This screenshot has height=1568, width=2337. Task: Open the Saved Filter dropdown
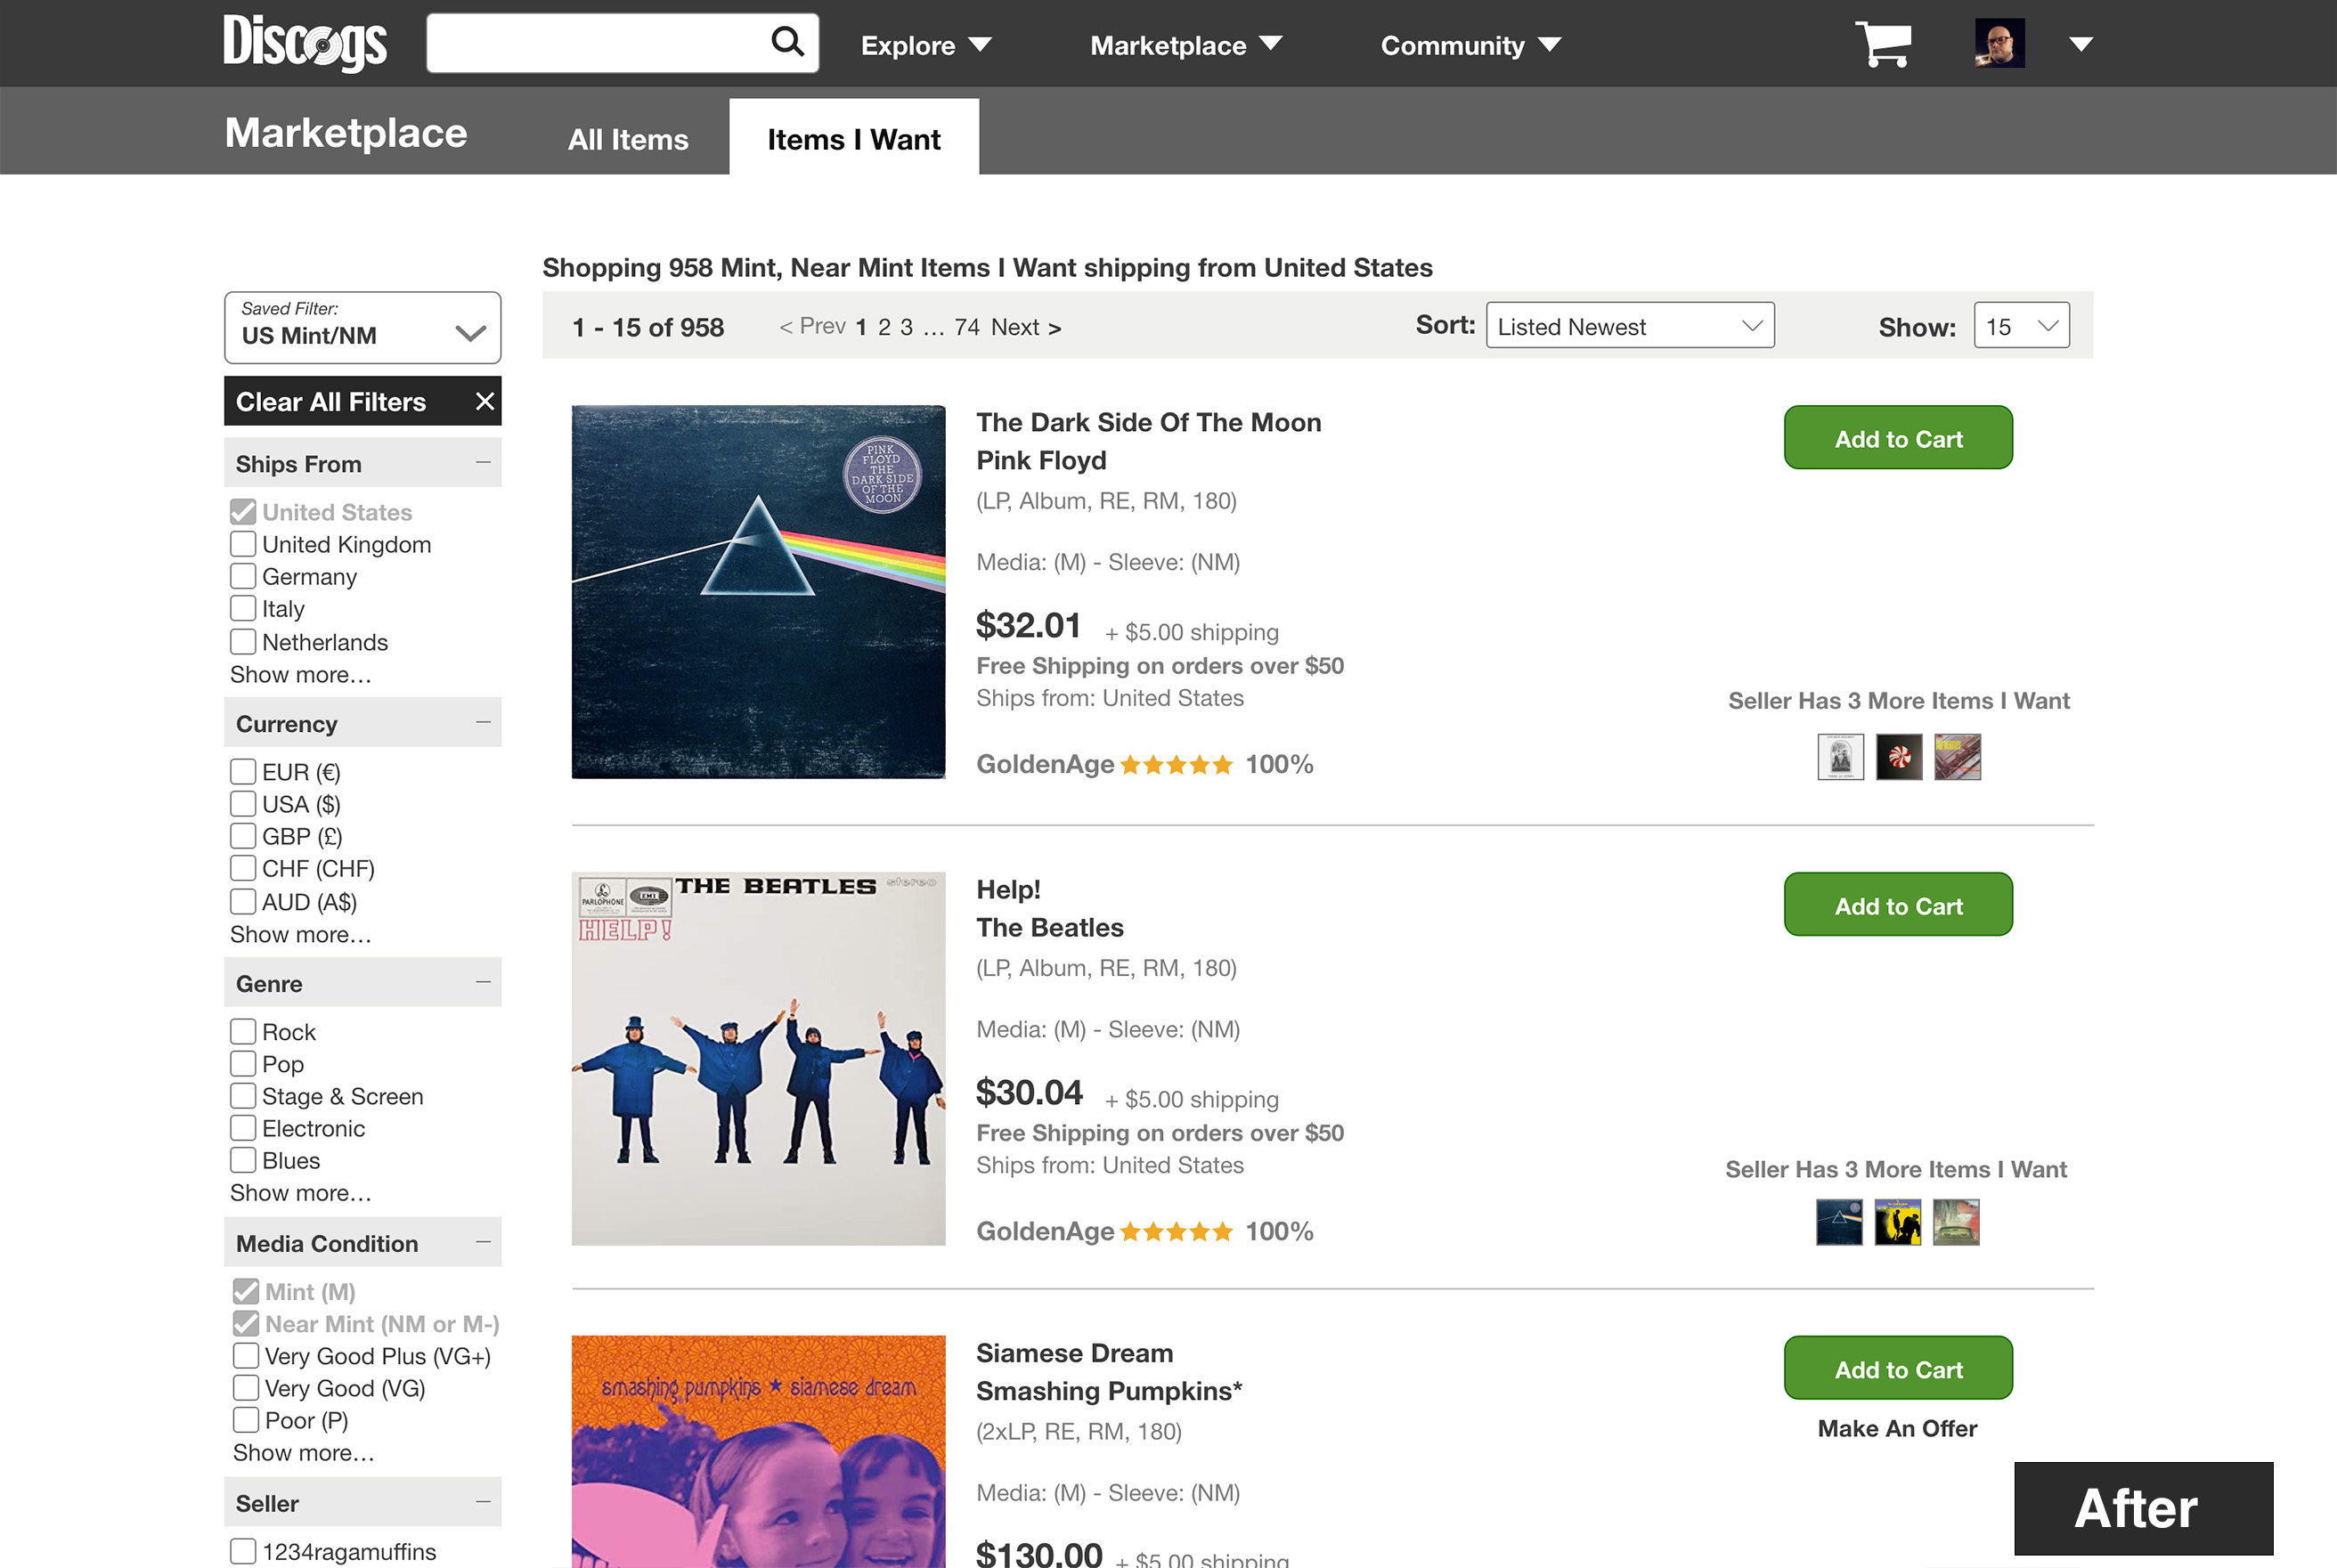tap(362, 327)
